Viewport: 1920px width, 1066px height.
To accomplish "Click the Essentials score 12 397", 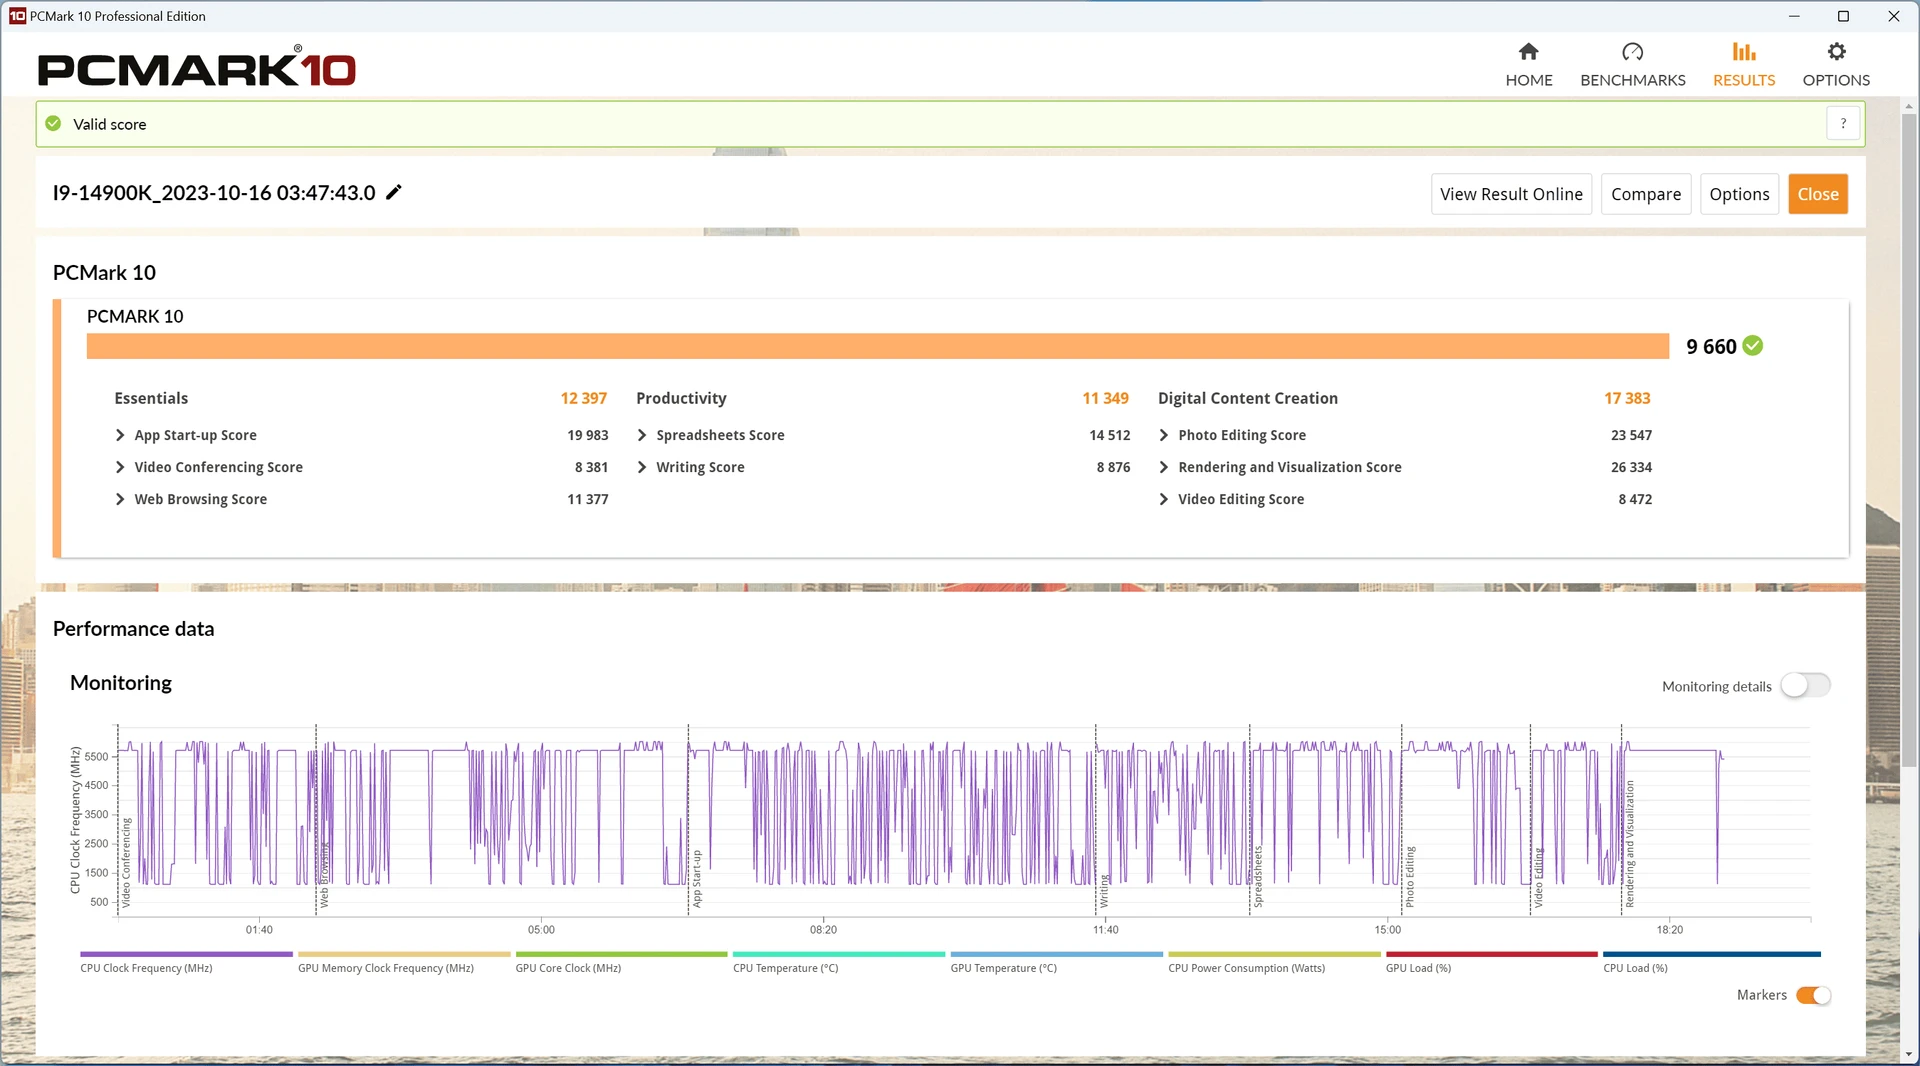I will (583, 398).
